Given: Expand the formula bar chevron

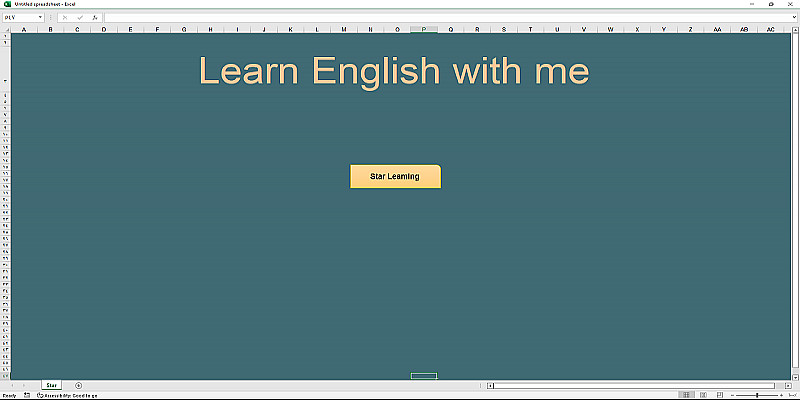Looking at the screenshot, I should (x=794, y=17).
